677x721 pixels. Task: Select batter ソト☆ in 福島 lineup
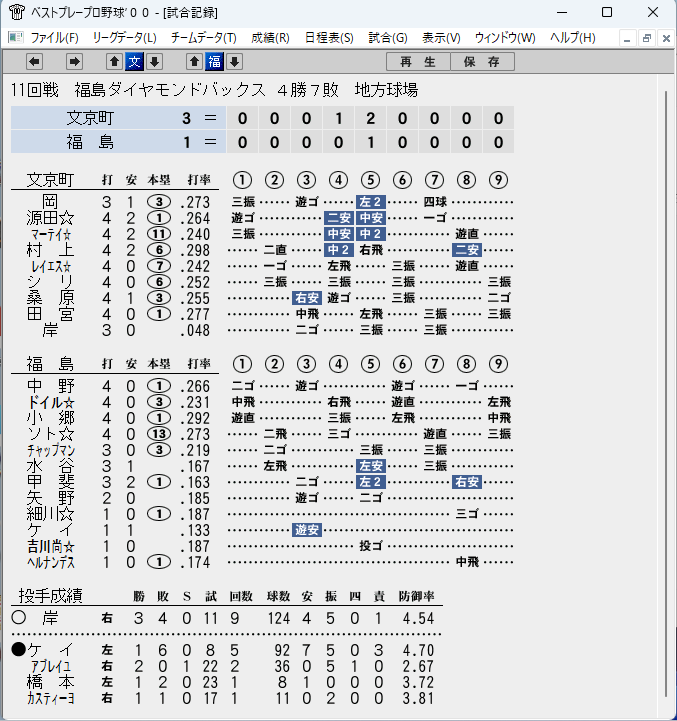click(50, 434)
